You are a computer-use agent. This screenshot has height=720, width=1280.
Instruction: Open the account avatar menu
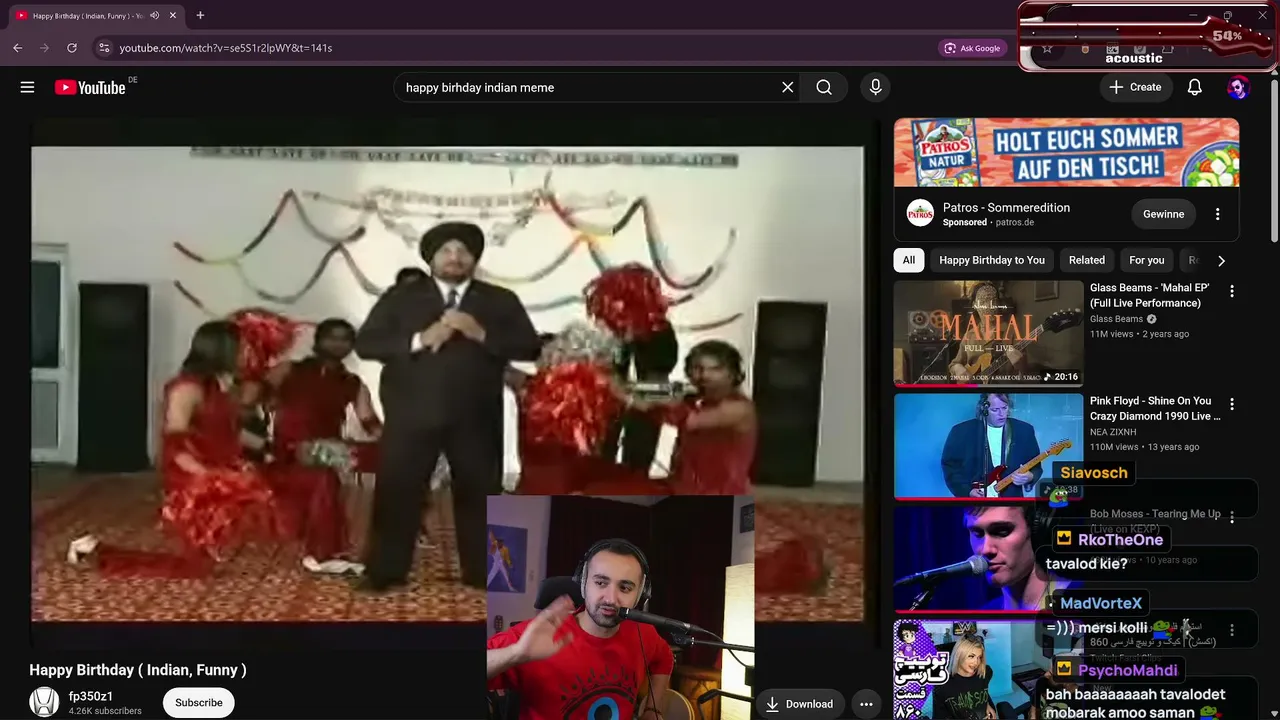1238,87
